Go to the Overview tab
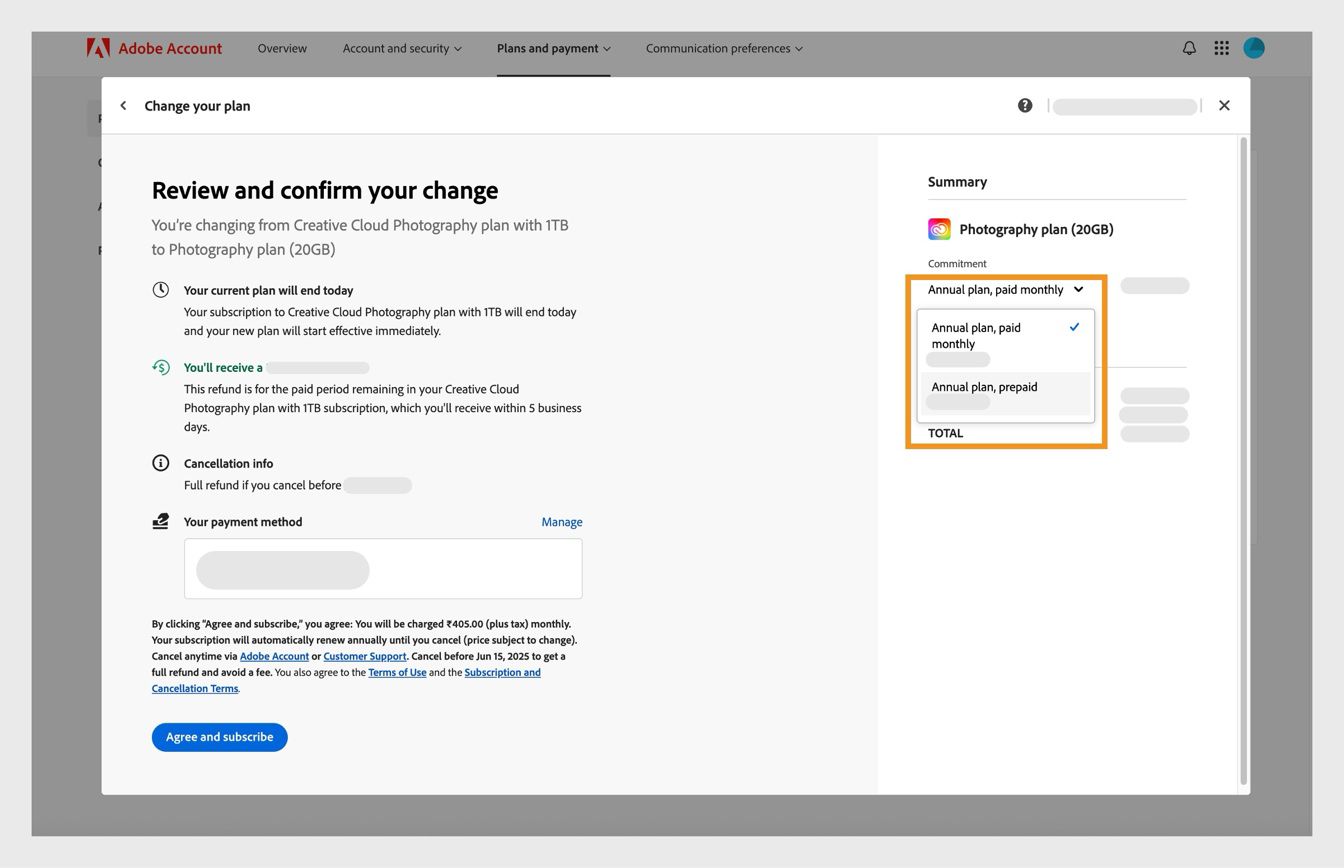 coord(282,48)
